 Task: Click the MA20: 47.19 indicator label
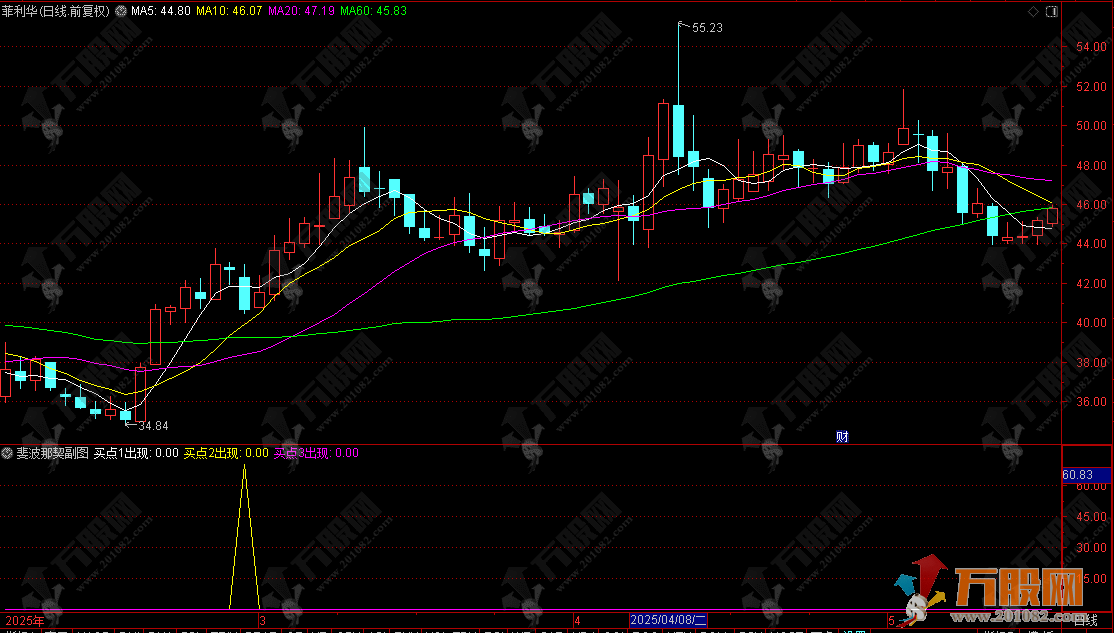click(x=301, y=11)
